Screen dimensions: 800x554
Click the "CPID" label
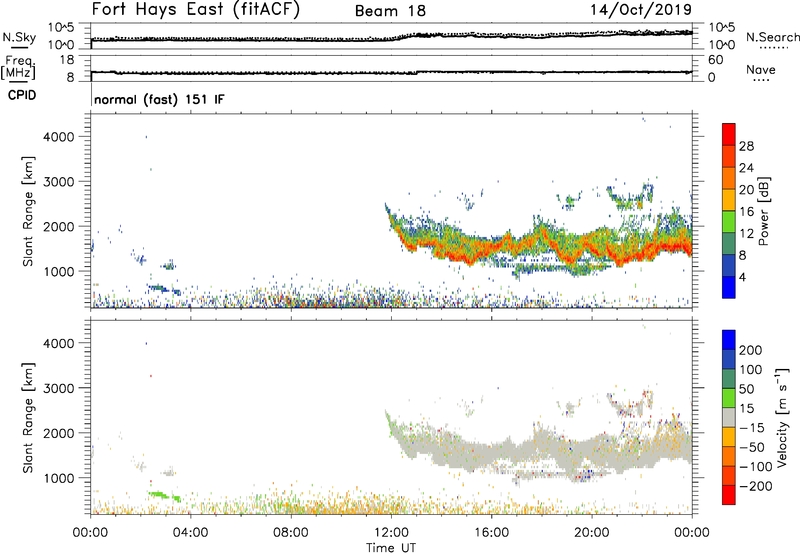[22, 95]
